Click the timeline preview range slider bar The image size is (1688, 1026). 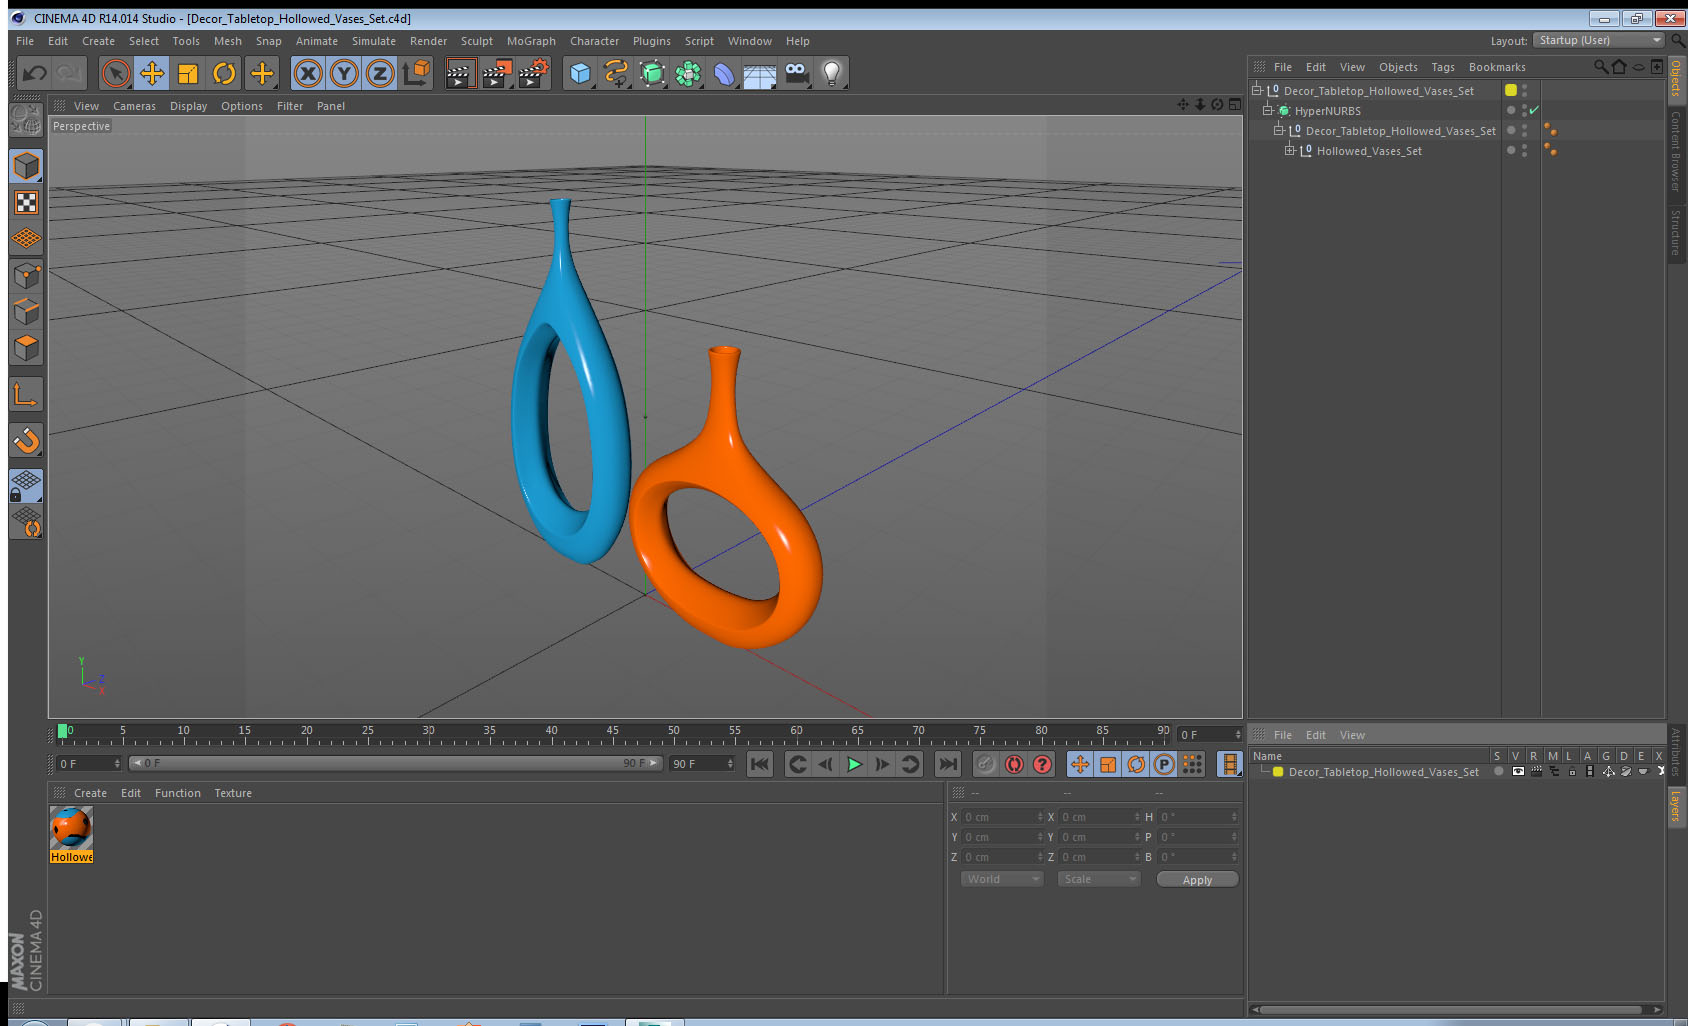(x=396, y=763)
